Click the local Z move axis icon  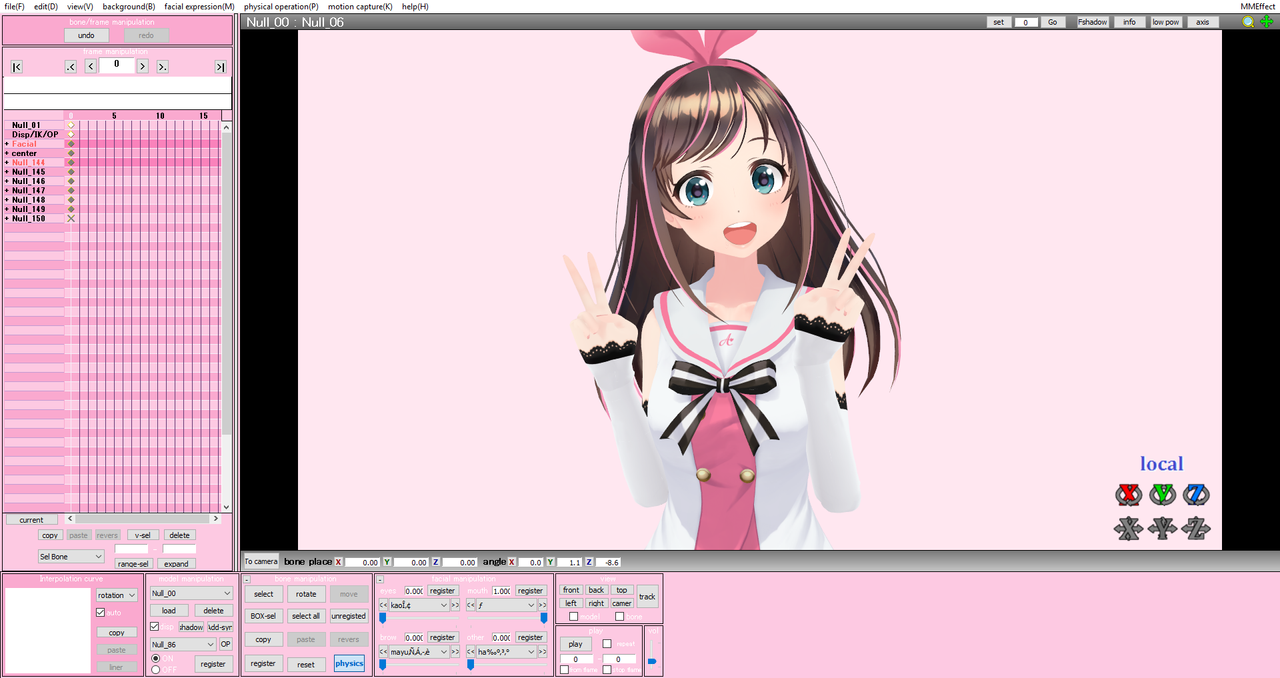point(1196,529)
